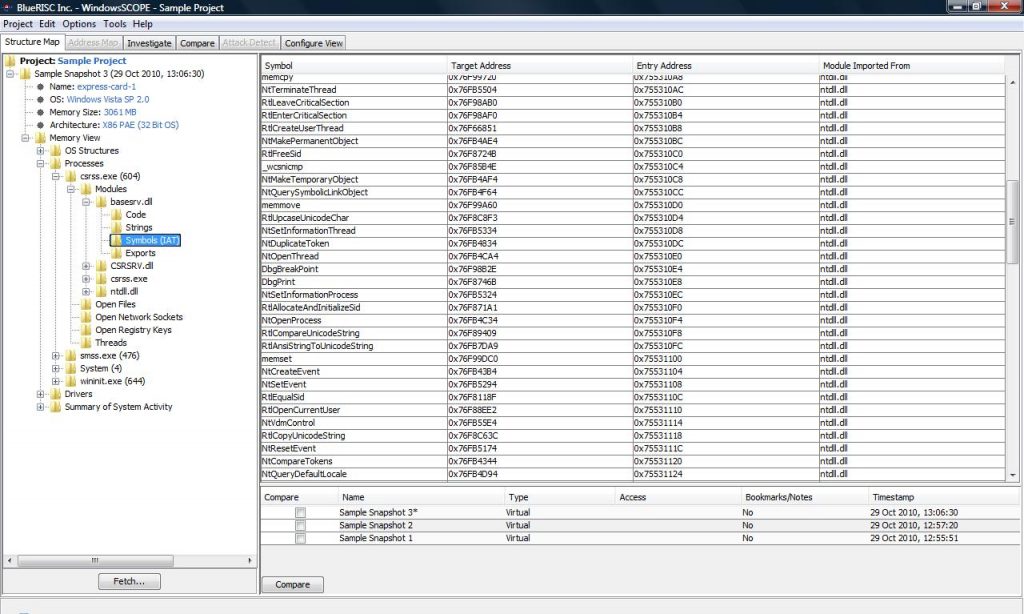Open the Options menu

79,24
